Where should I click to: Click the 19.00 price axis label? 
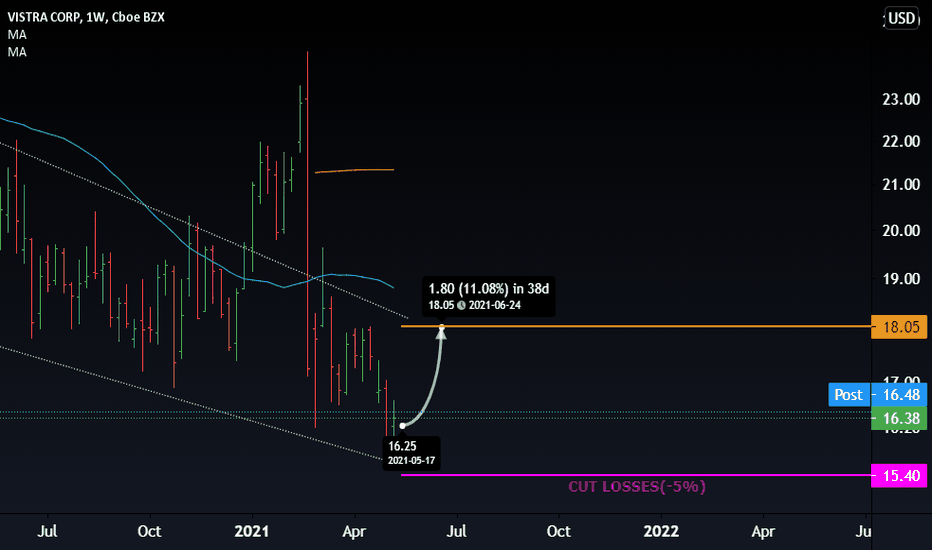click(x=901, y=279)
